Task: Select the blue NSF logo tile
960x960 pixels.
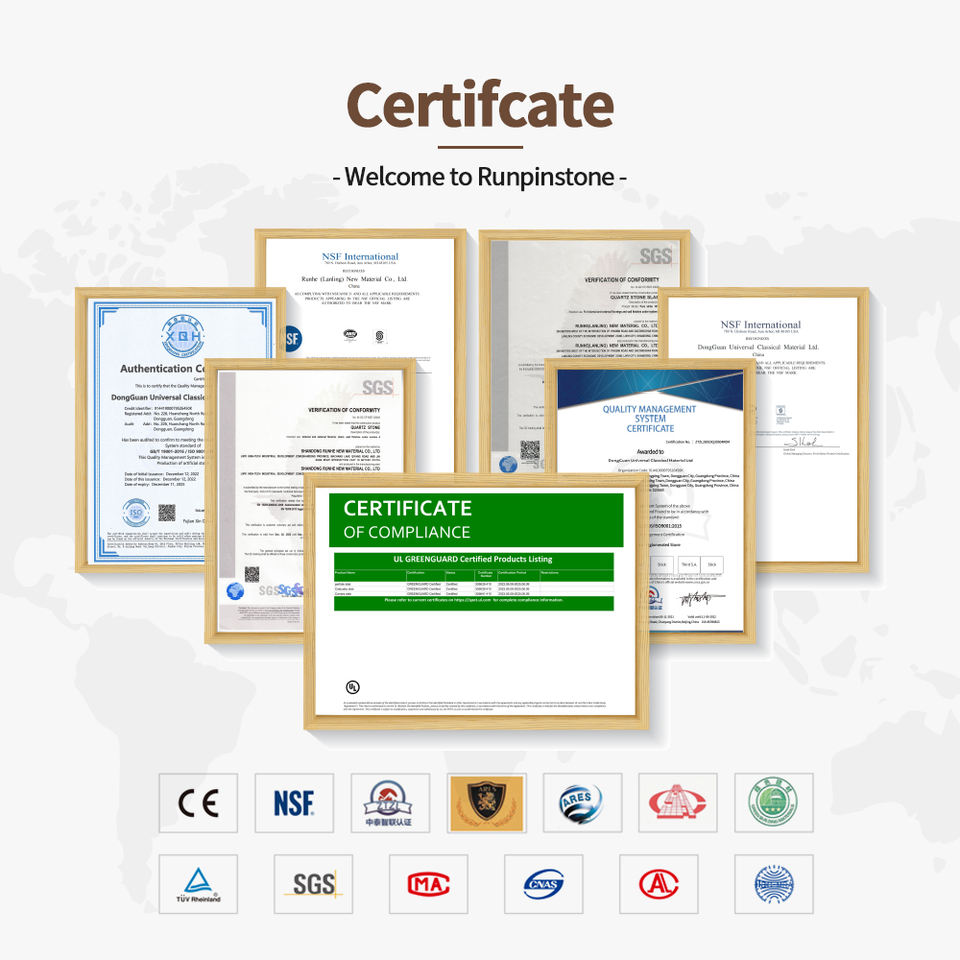Action: 294,803
